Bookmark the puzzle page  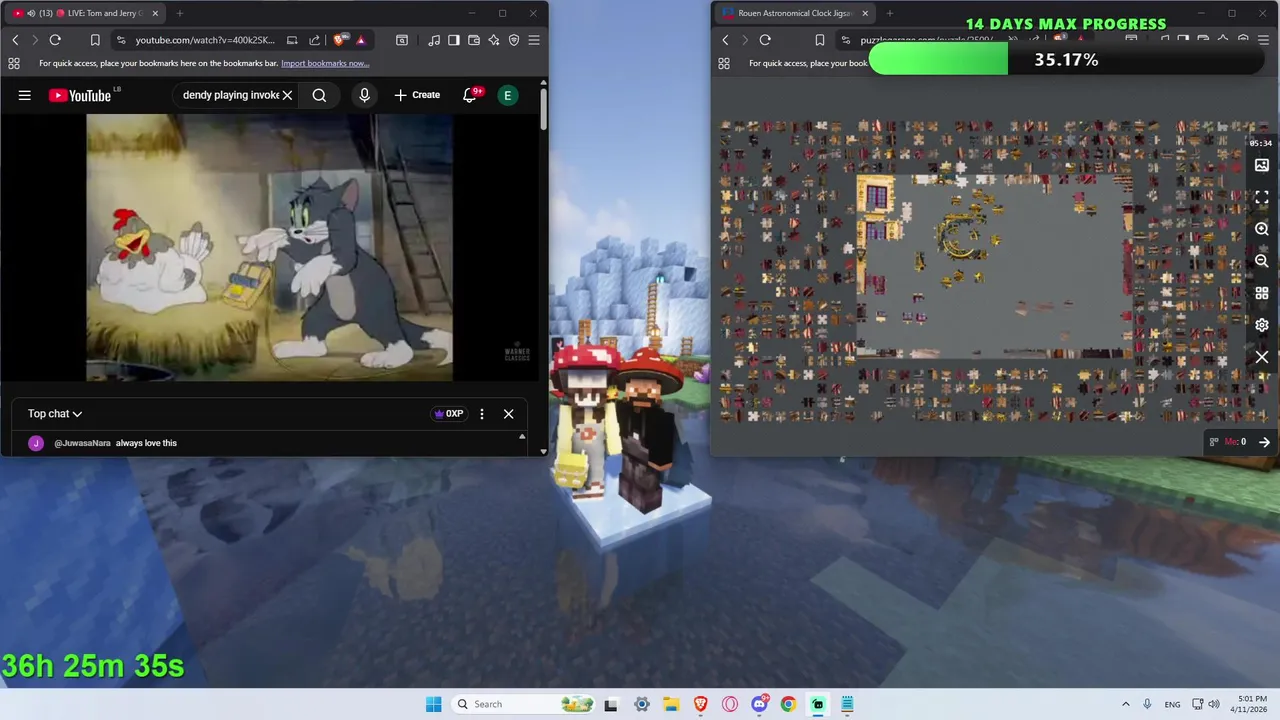[819, 40]
